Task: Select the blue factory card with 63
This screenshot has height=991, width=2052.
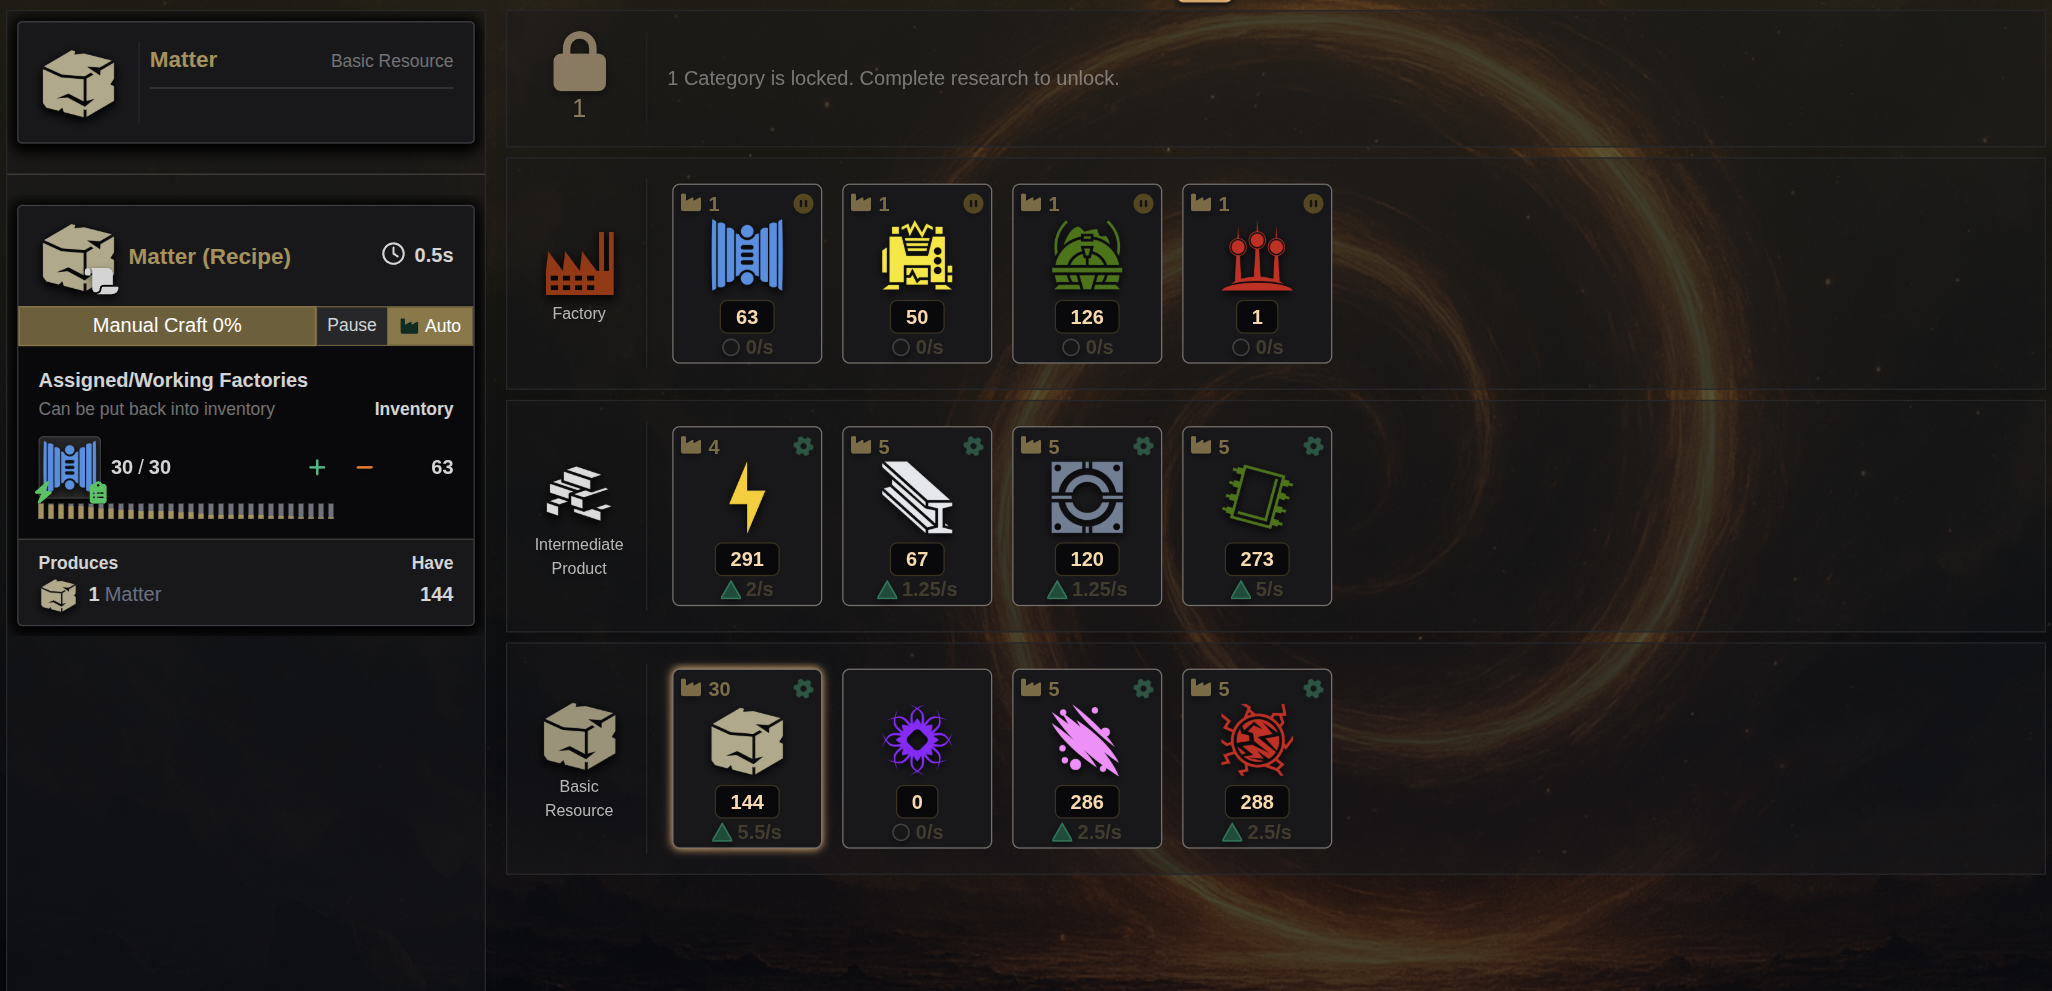Action: (x=747, y=273)
